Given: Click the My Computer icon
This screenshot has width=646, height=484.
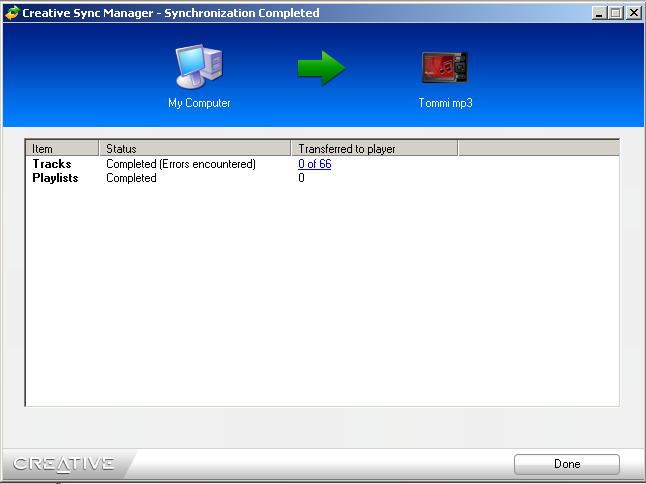Looking at the screenshot, I should pyautogui.click(x=199, y=67).
